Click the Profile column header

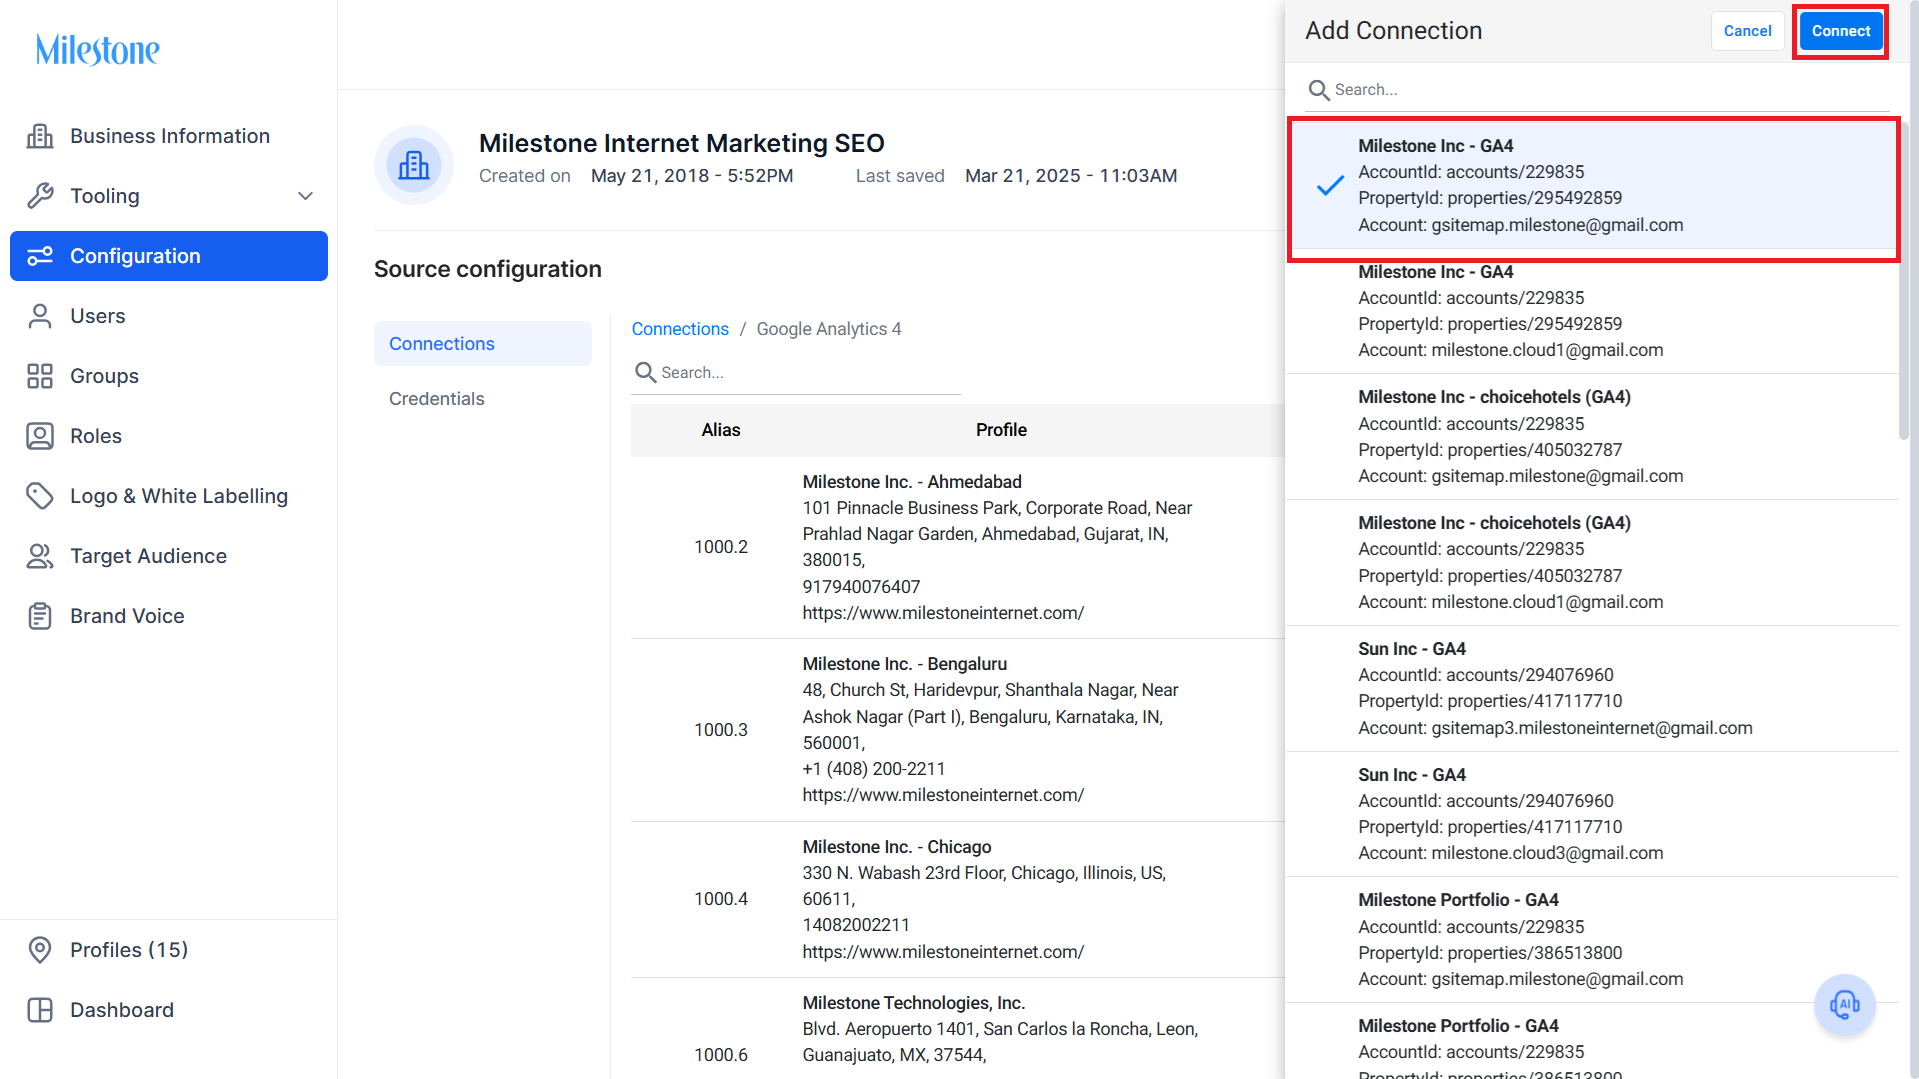(1001, 430)
